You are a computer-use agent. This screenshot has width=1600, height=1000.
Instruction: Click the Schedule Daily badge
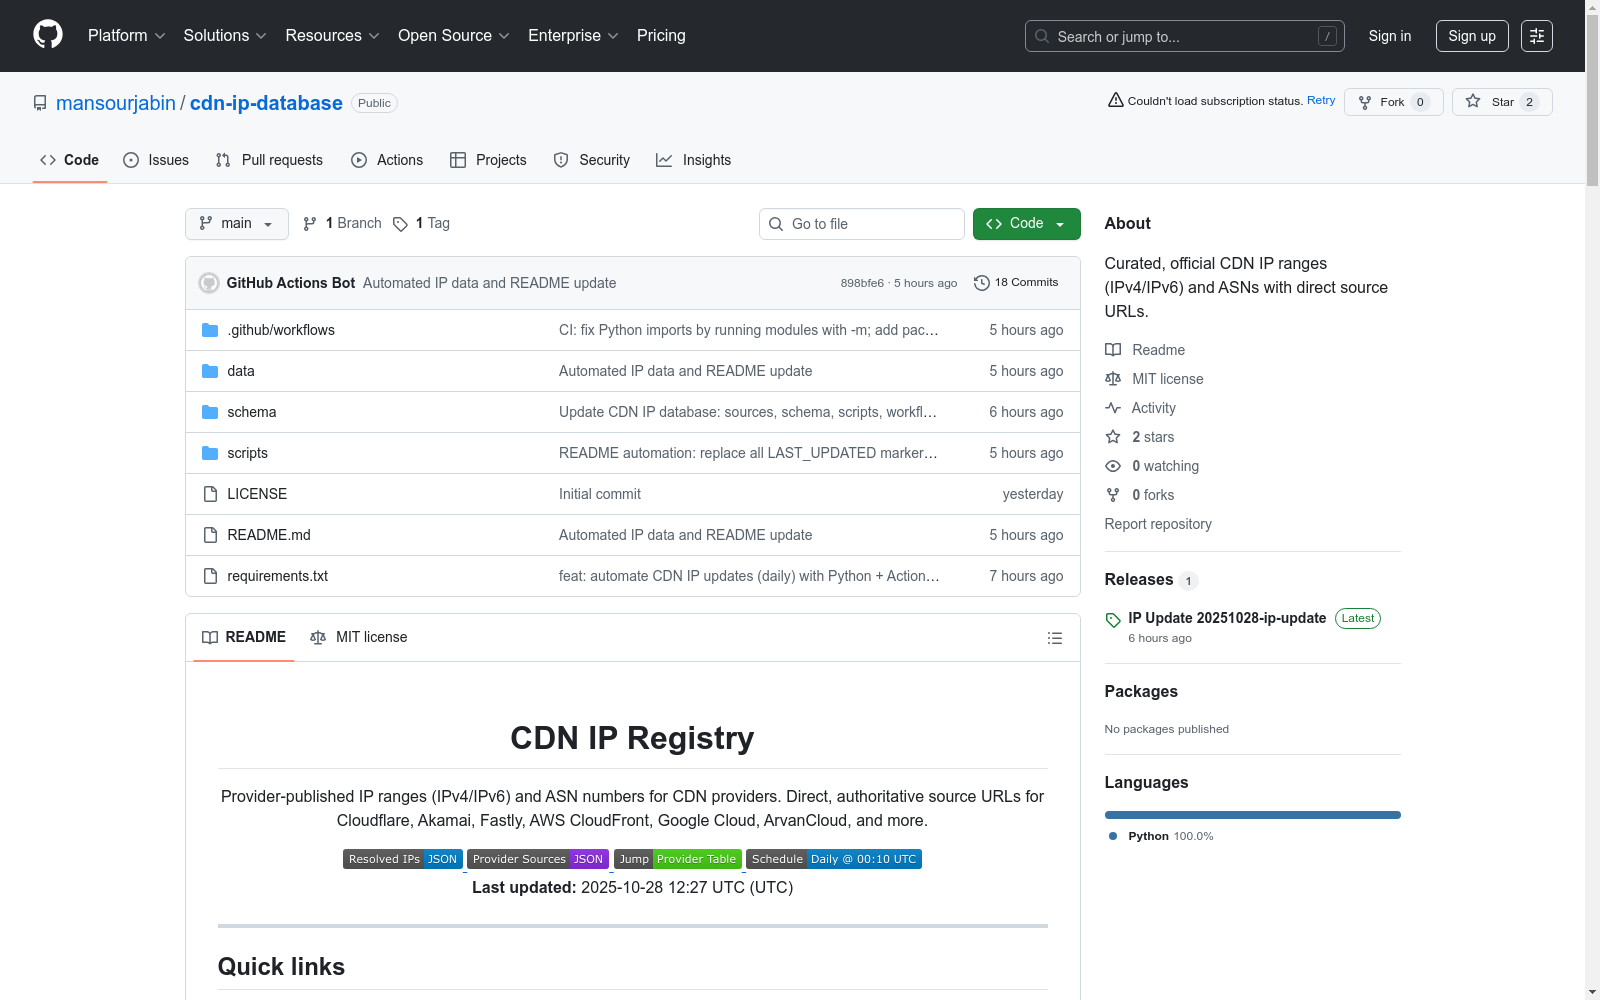click(834, 859)
